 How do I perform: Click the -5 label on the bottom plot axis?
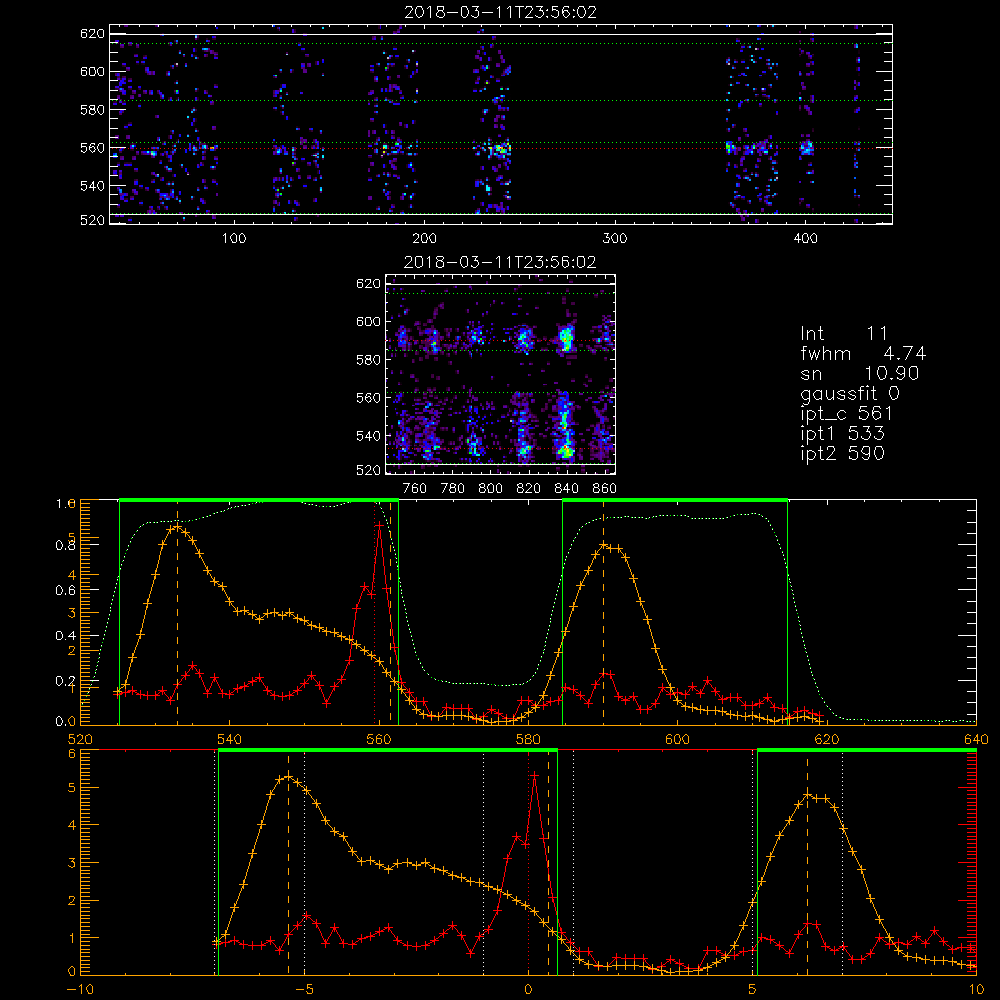(x=304, y=990)
